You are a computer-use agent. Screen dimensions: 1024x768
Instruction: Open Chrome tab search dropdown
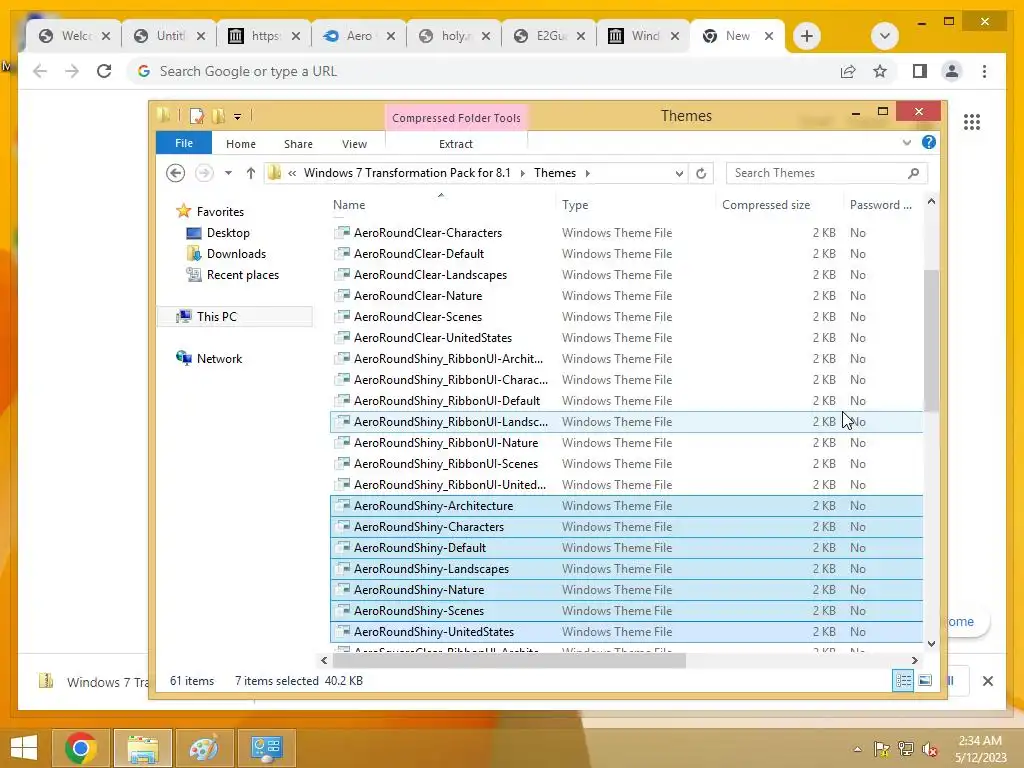884,36
